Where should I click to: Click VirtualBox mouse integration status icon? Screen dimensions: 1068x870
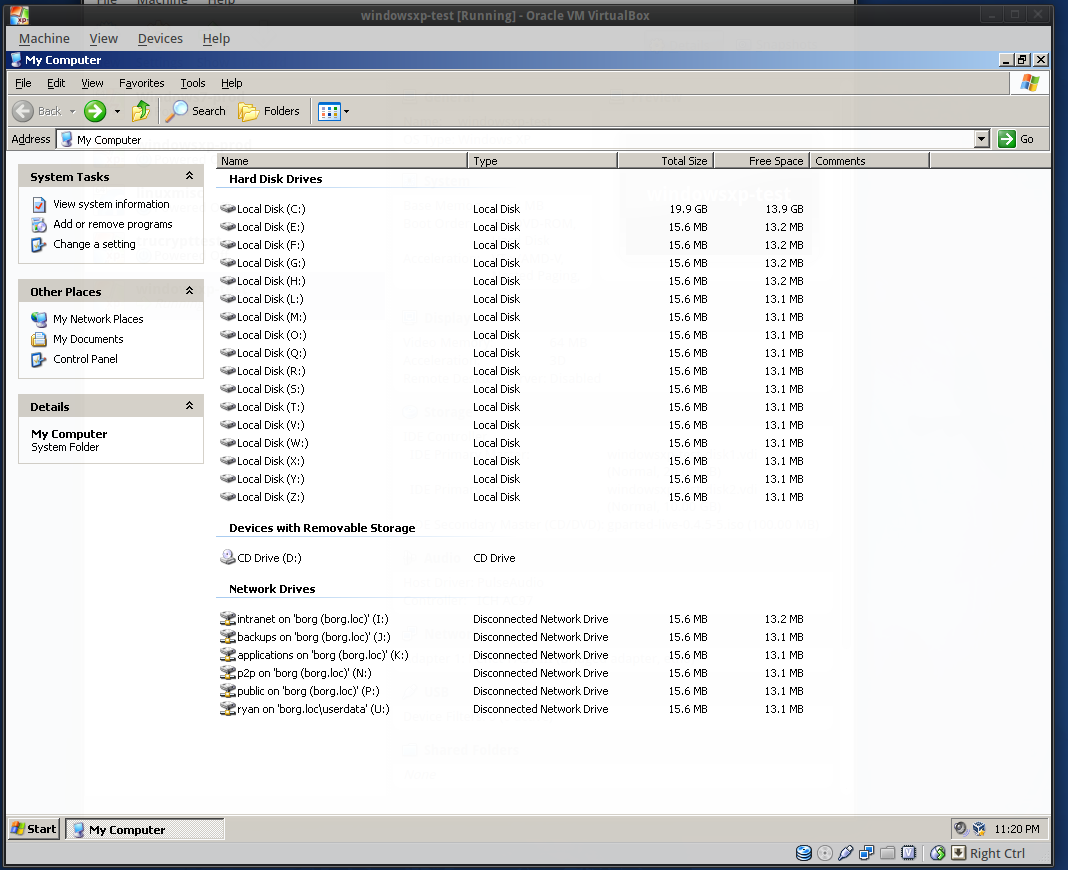pos(938,853)
